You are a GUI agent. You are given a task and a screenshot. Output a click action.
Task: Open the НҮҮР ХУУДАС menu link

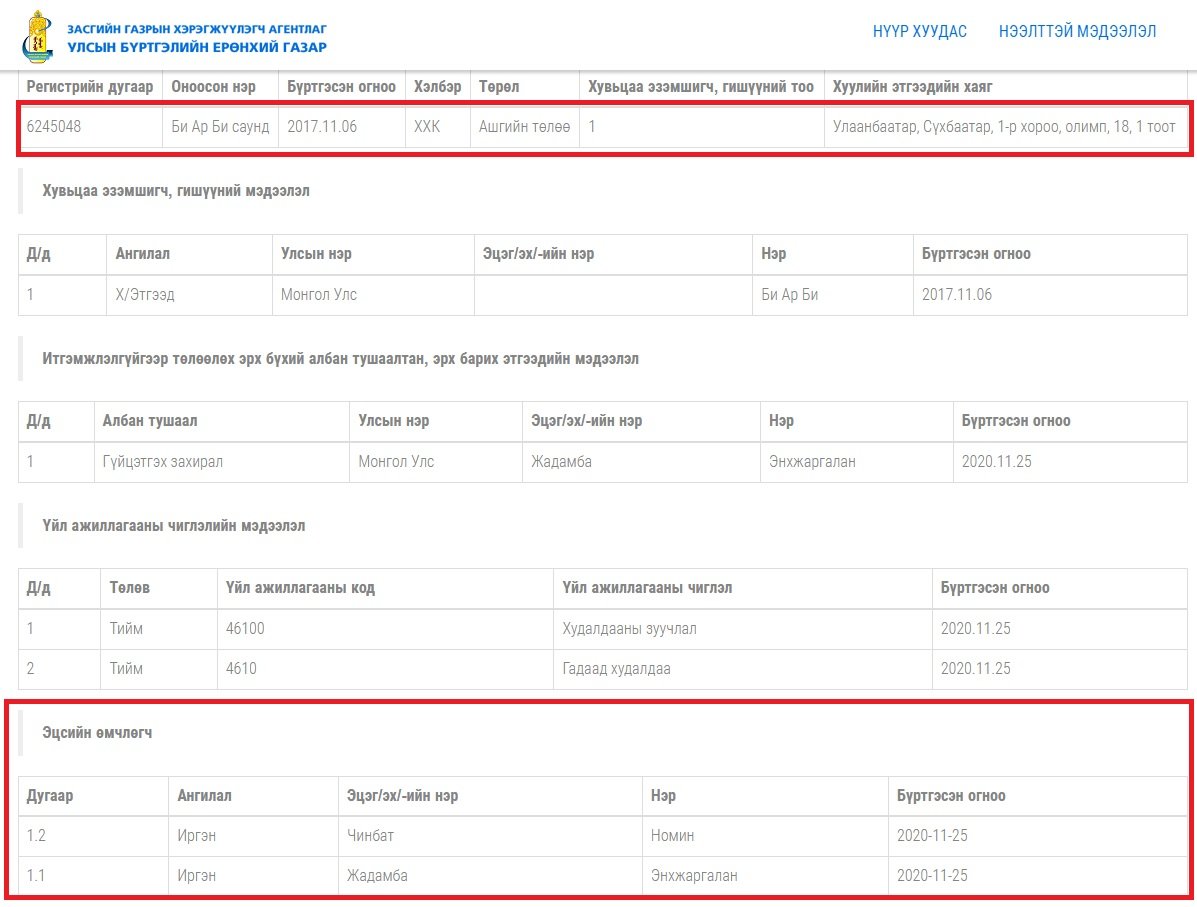click(x=919, y=31)
